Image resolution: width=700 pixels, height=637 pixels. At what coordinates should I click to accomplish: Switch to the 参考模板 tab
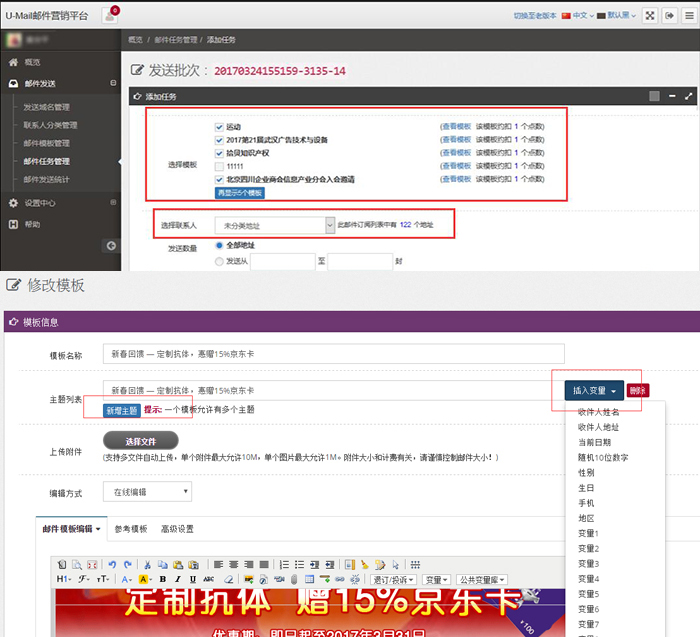coord(131,529)
